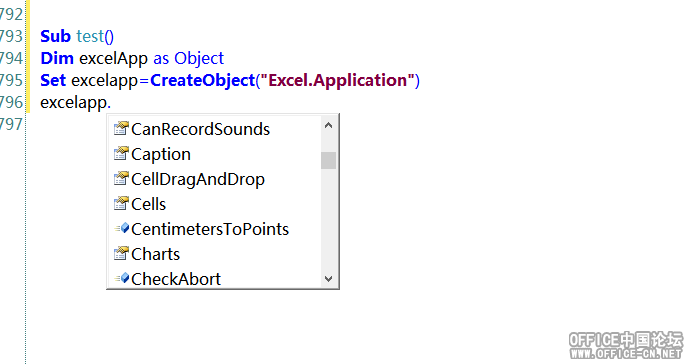Screen dimensions: 689x364
Task: Click the Charts property icon
Action: [x=121, y=254]
